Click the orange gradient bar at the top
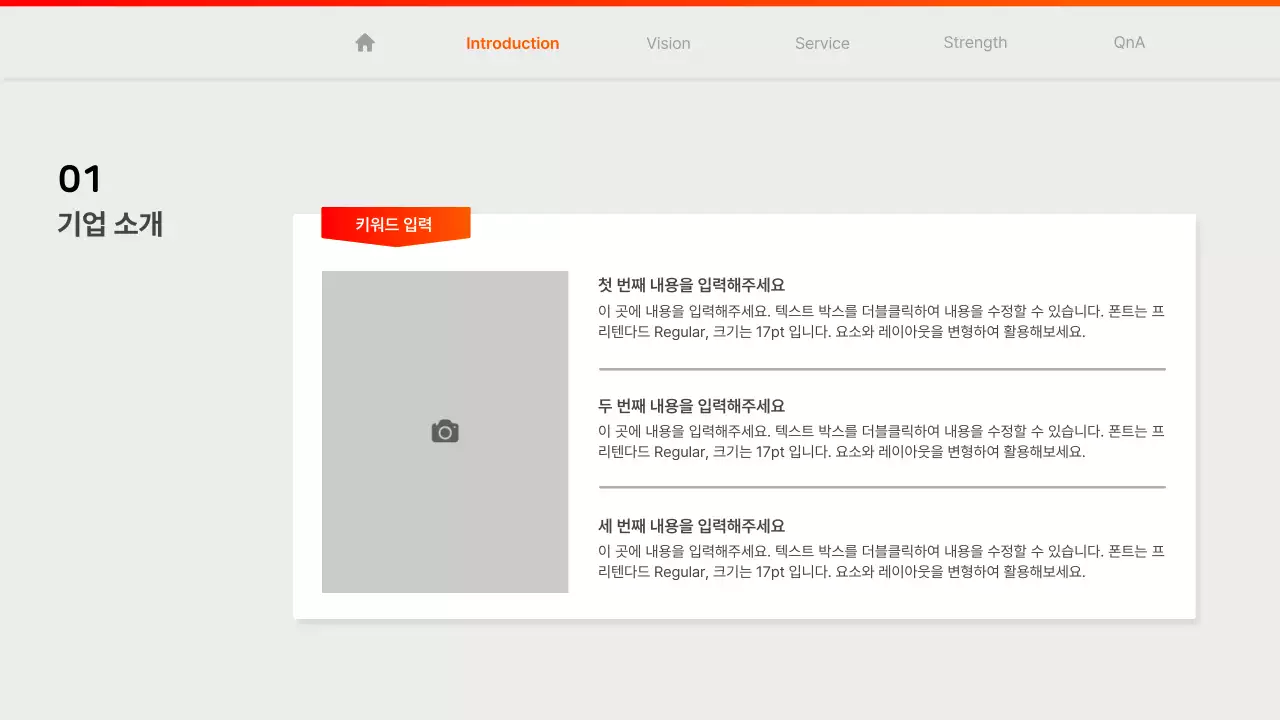Image resolution: width=1280 pixels, height=720 pixels. [640, 3]
